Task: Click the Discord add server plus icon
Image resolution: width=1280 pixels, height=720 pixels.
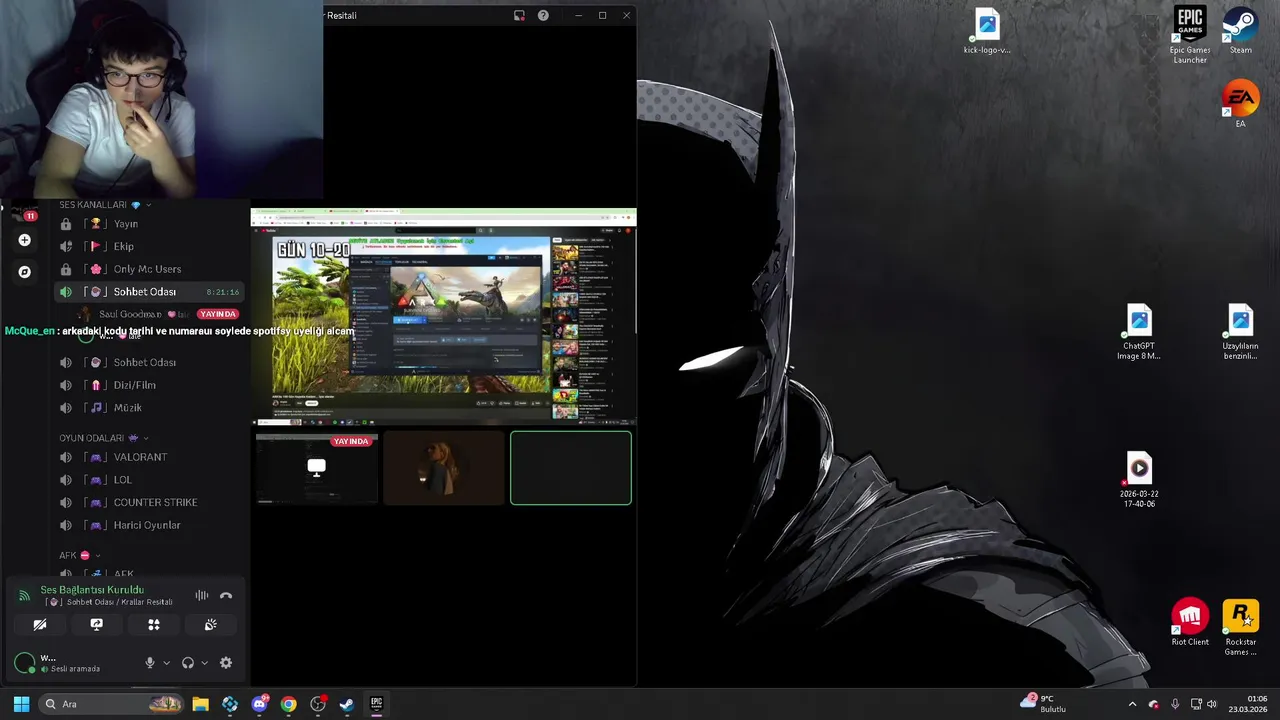Action: point(24,240)
